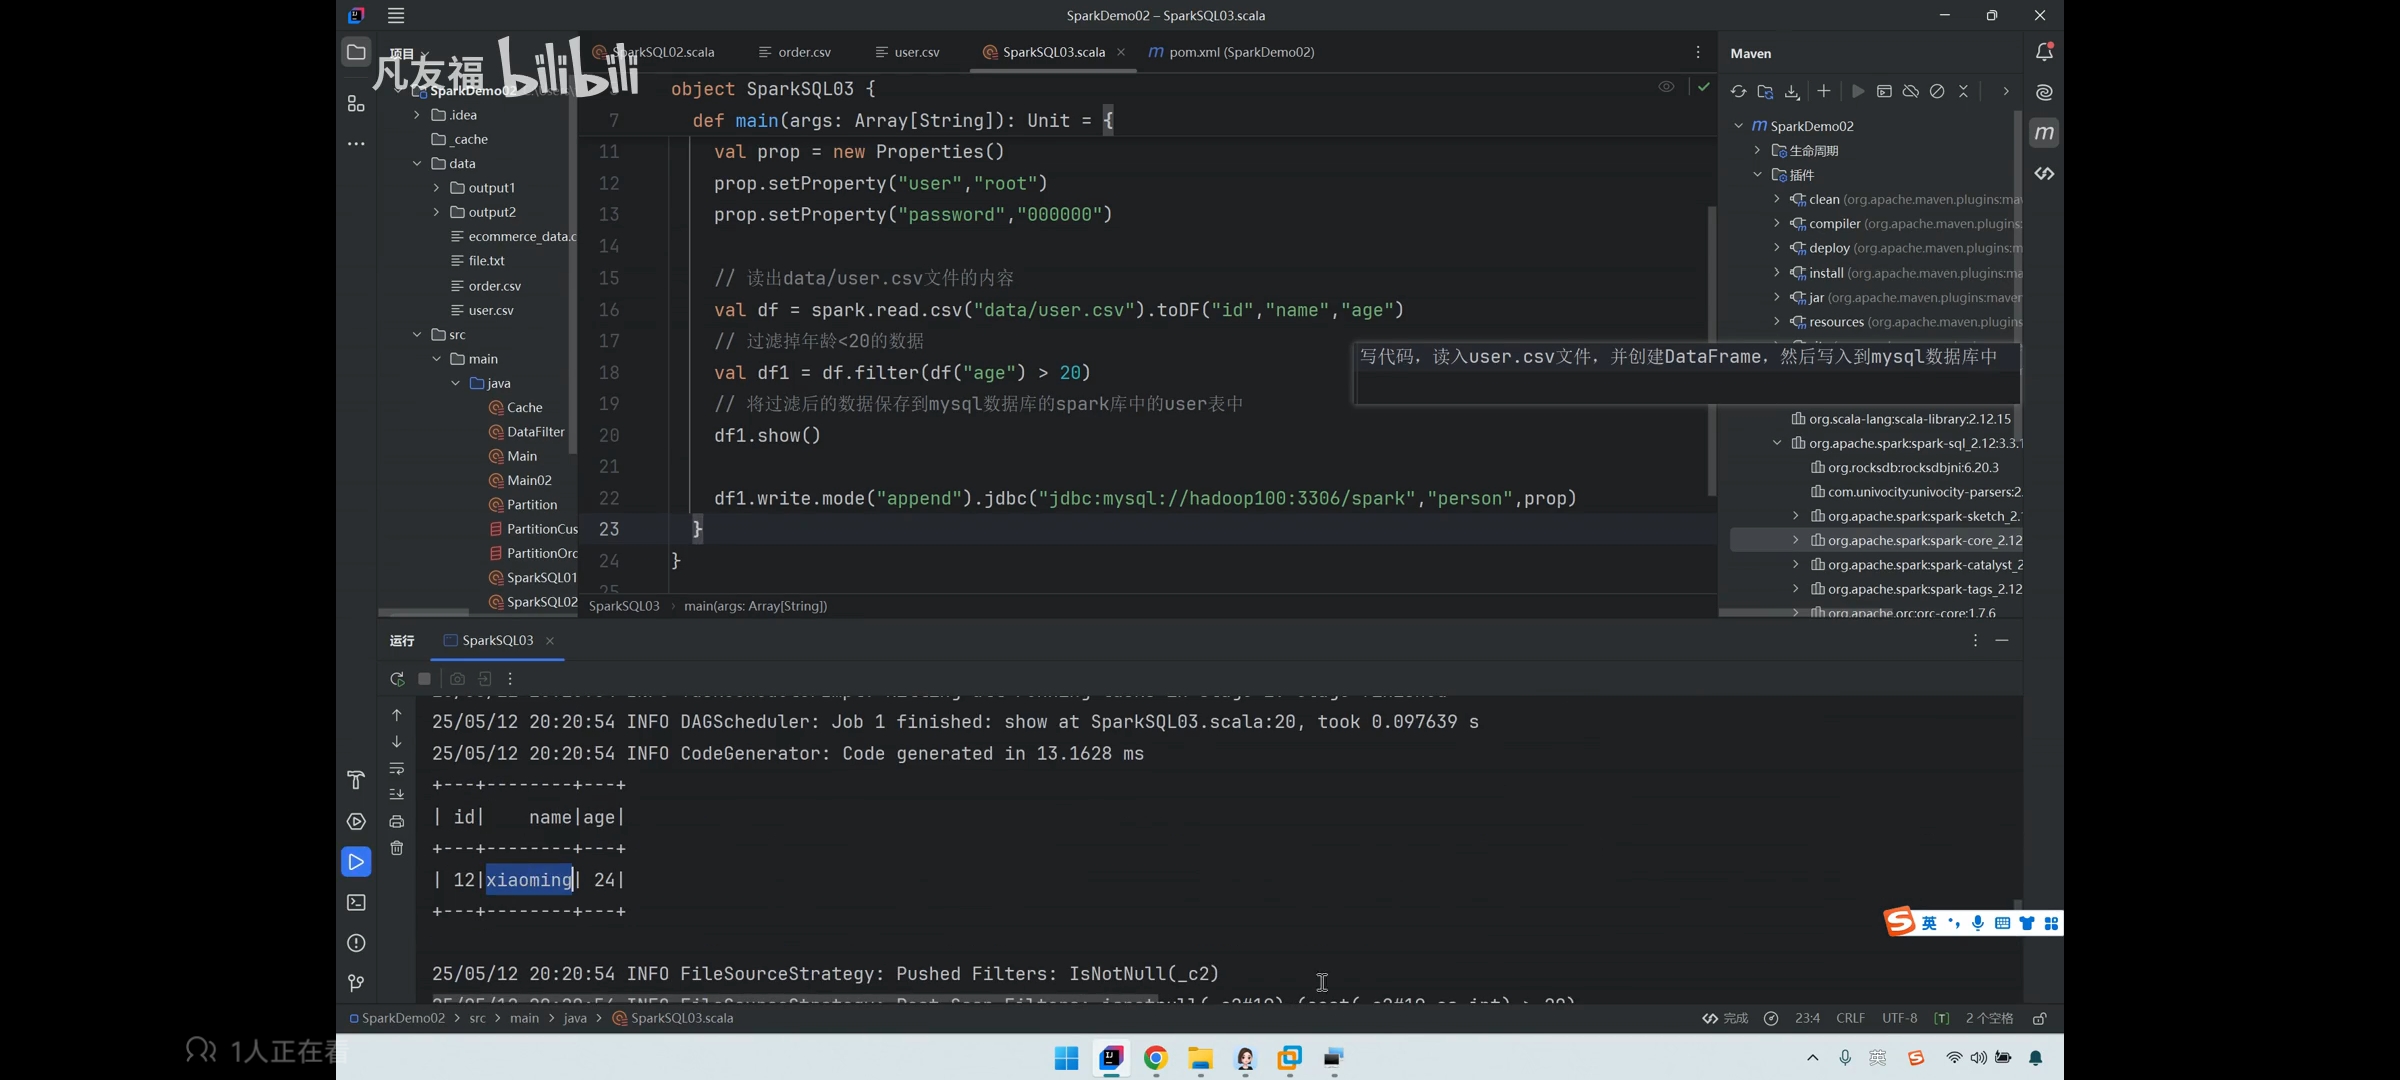Open the Problems tool window icon
The width and height of the screenshot is (2400, 1080).
[x=356, y=943]
